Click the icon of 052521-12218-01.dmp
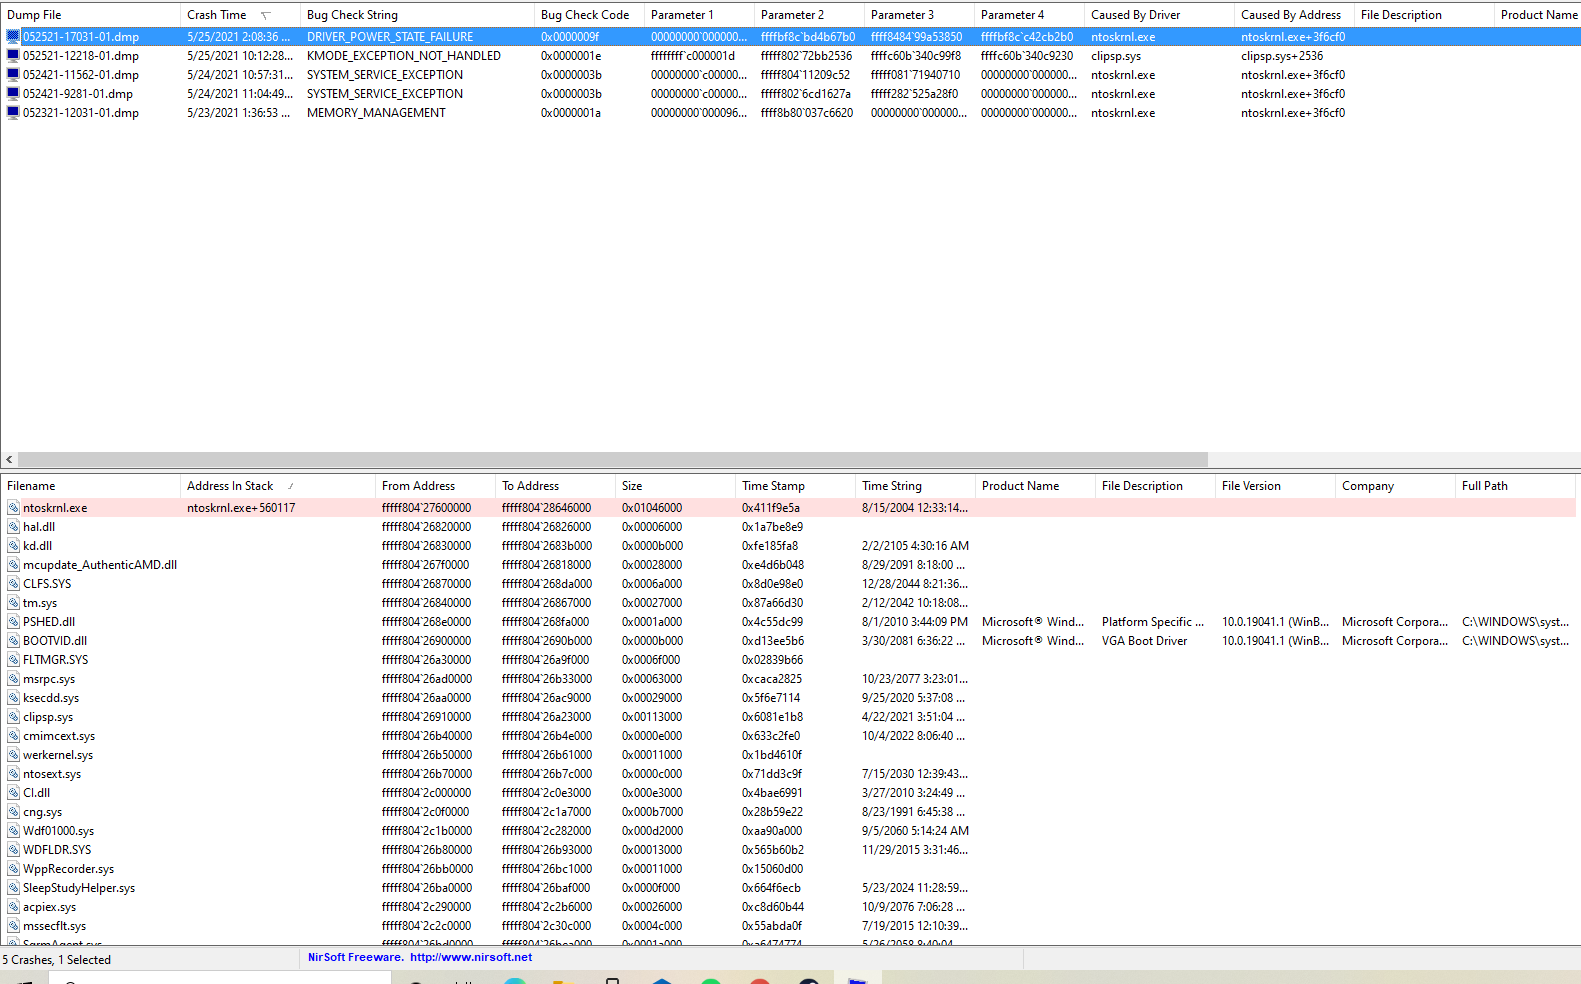 [13, 56]
